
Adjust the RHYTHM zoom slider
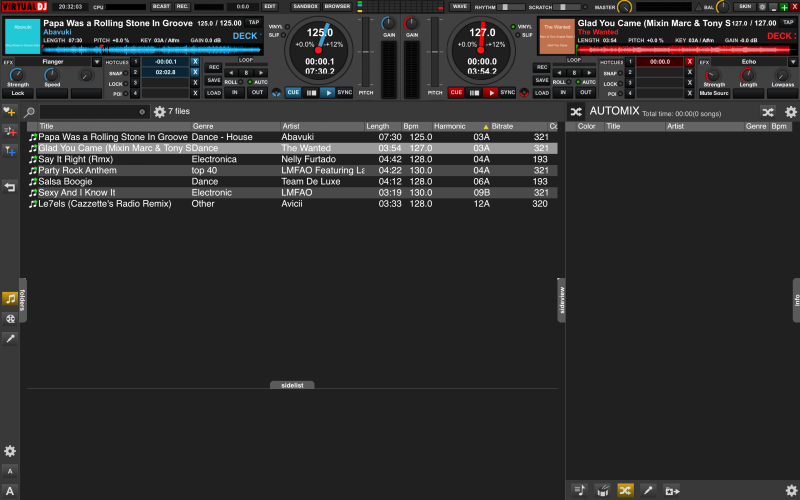click(x=511, y=7)
